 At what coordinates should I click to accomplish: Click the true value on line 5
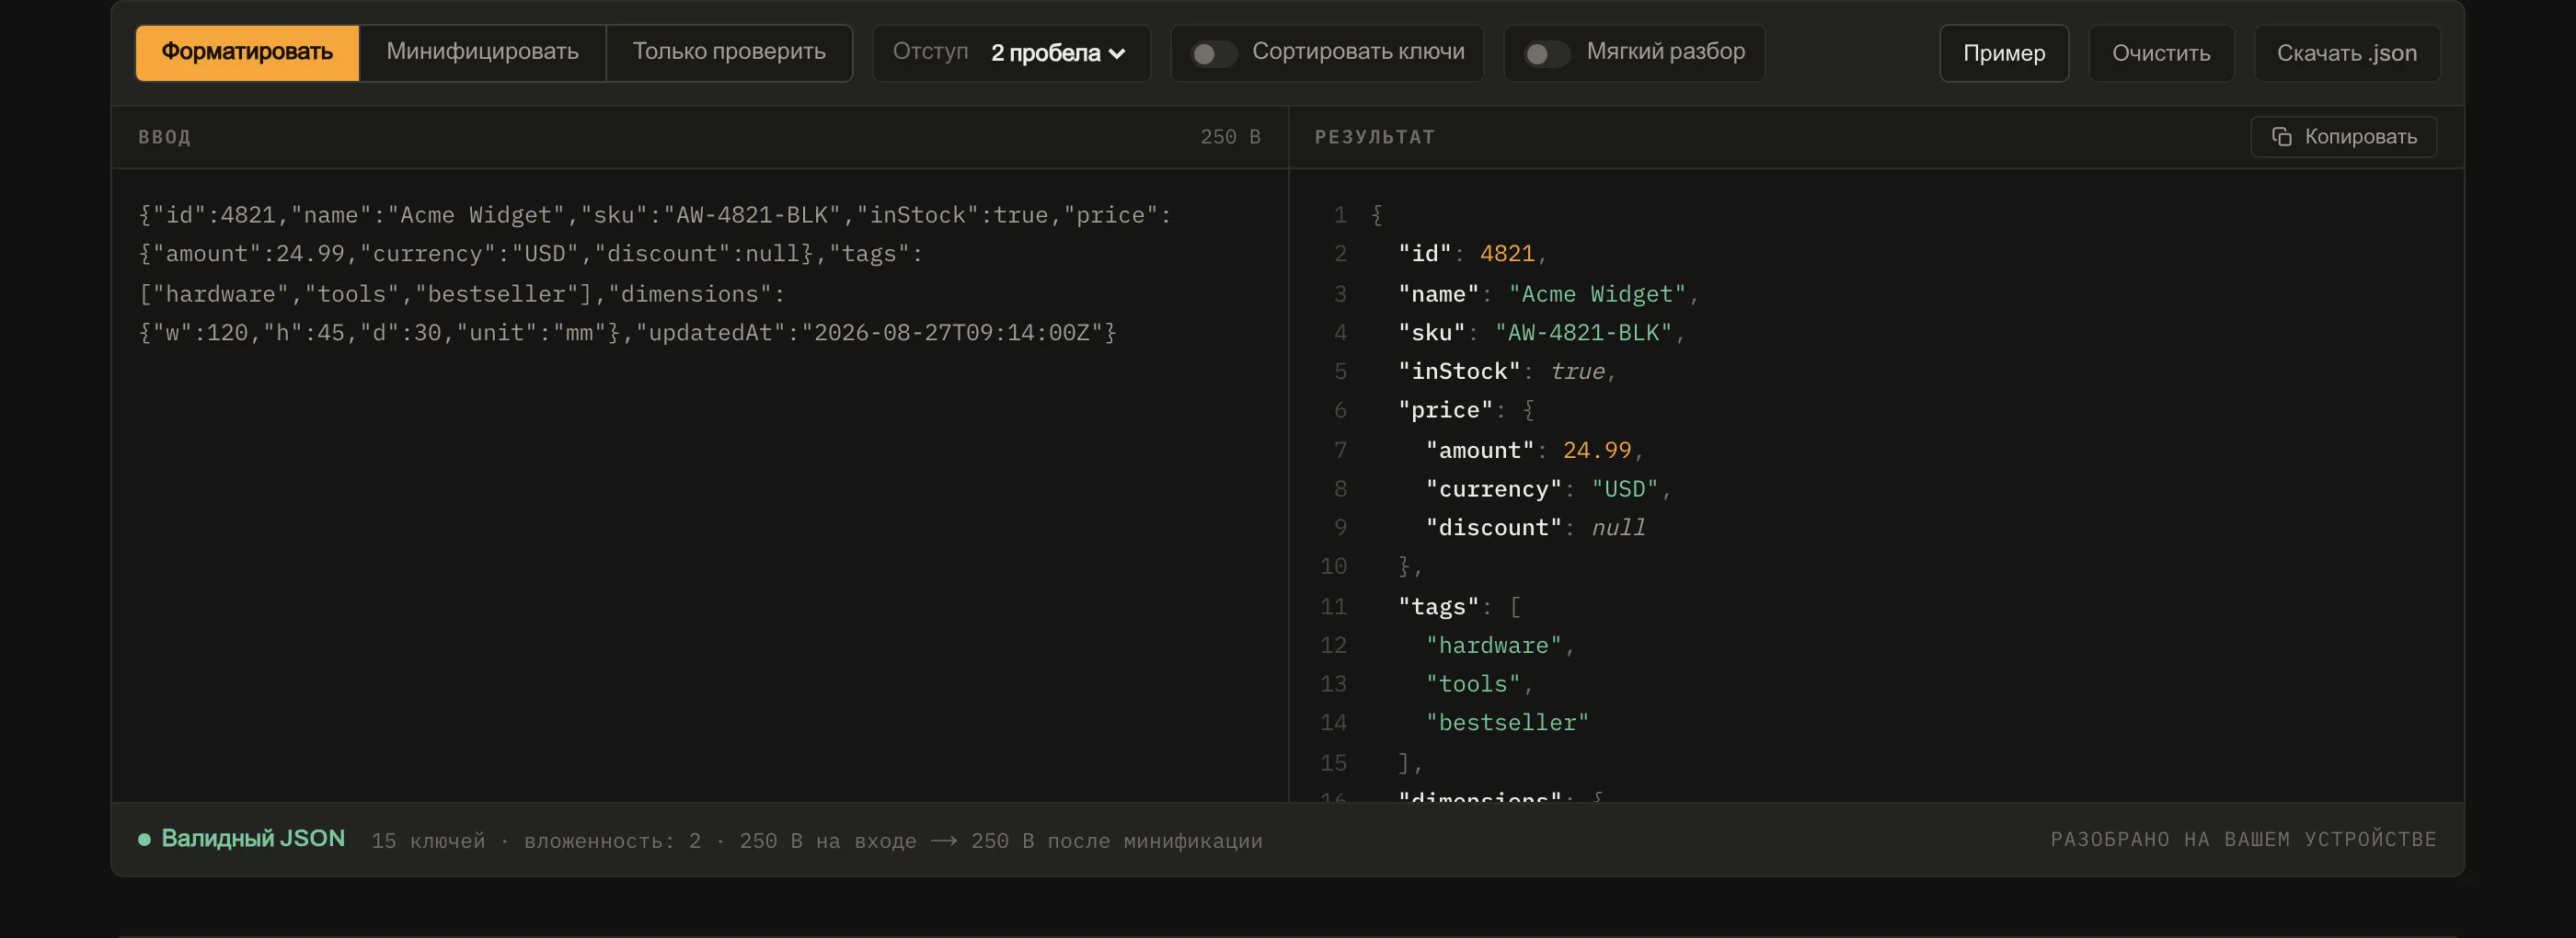pos(1577,372)
